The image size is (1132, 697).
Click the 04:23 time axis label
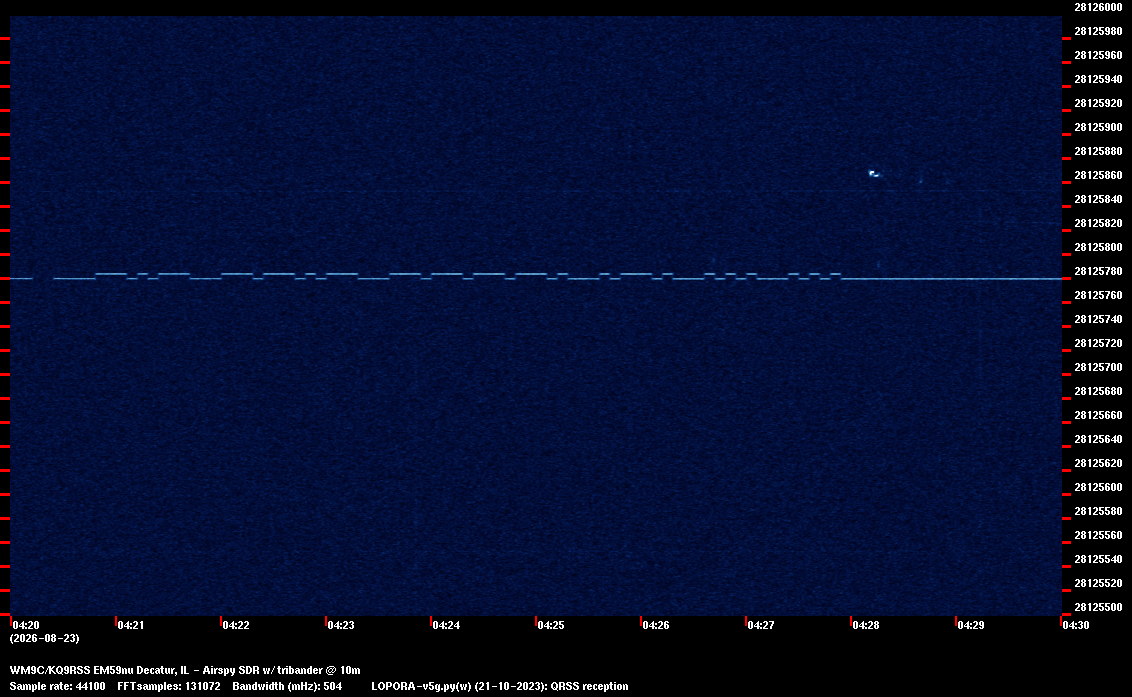pos(341,625)
